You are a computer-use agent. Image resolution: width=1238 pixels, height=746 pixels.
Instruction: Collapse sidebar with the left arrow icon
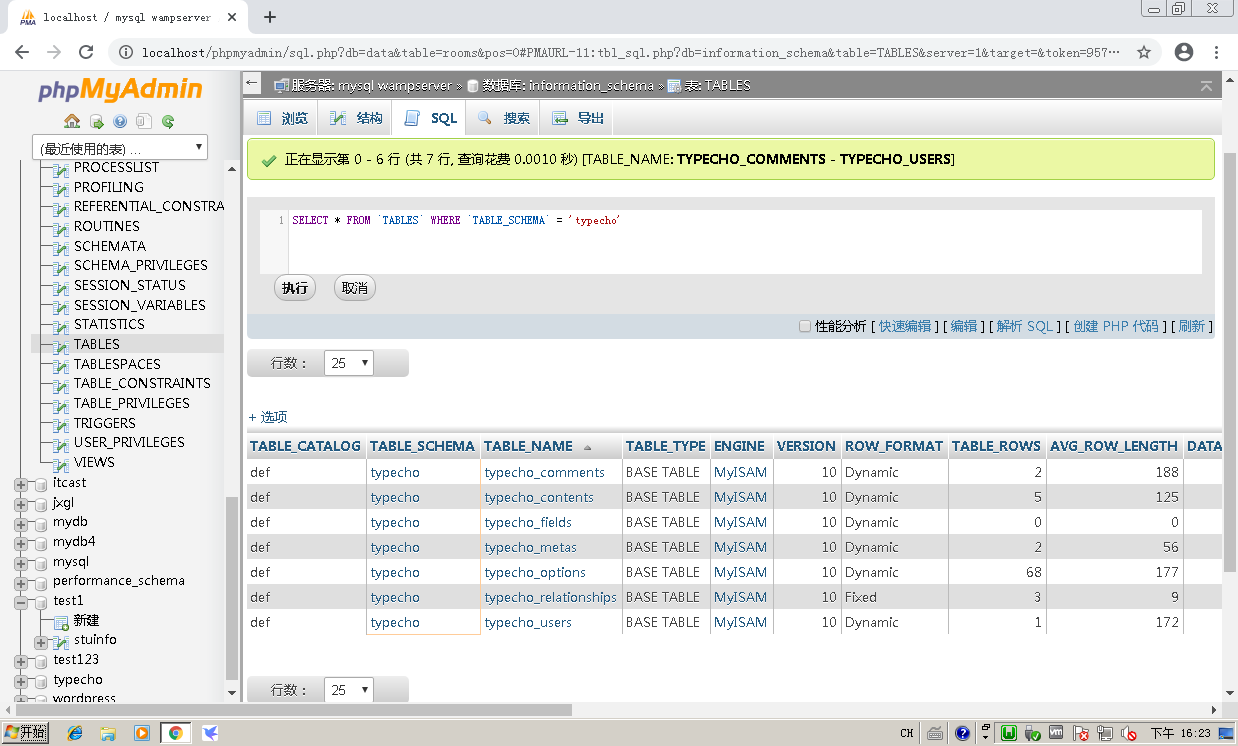point(252,85)
